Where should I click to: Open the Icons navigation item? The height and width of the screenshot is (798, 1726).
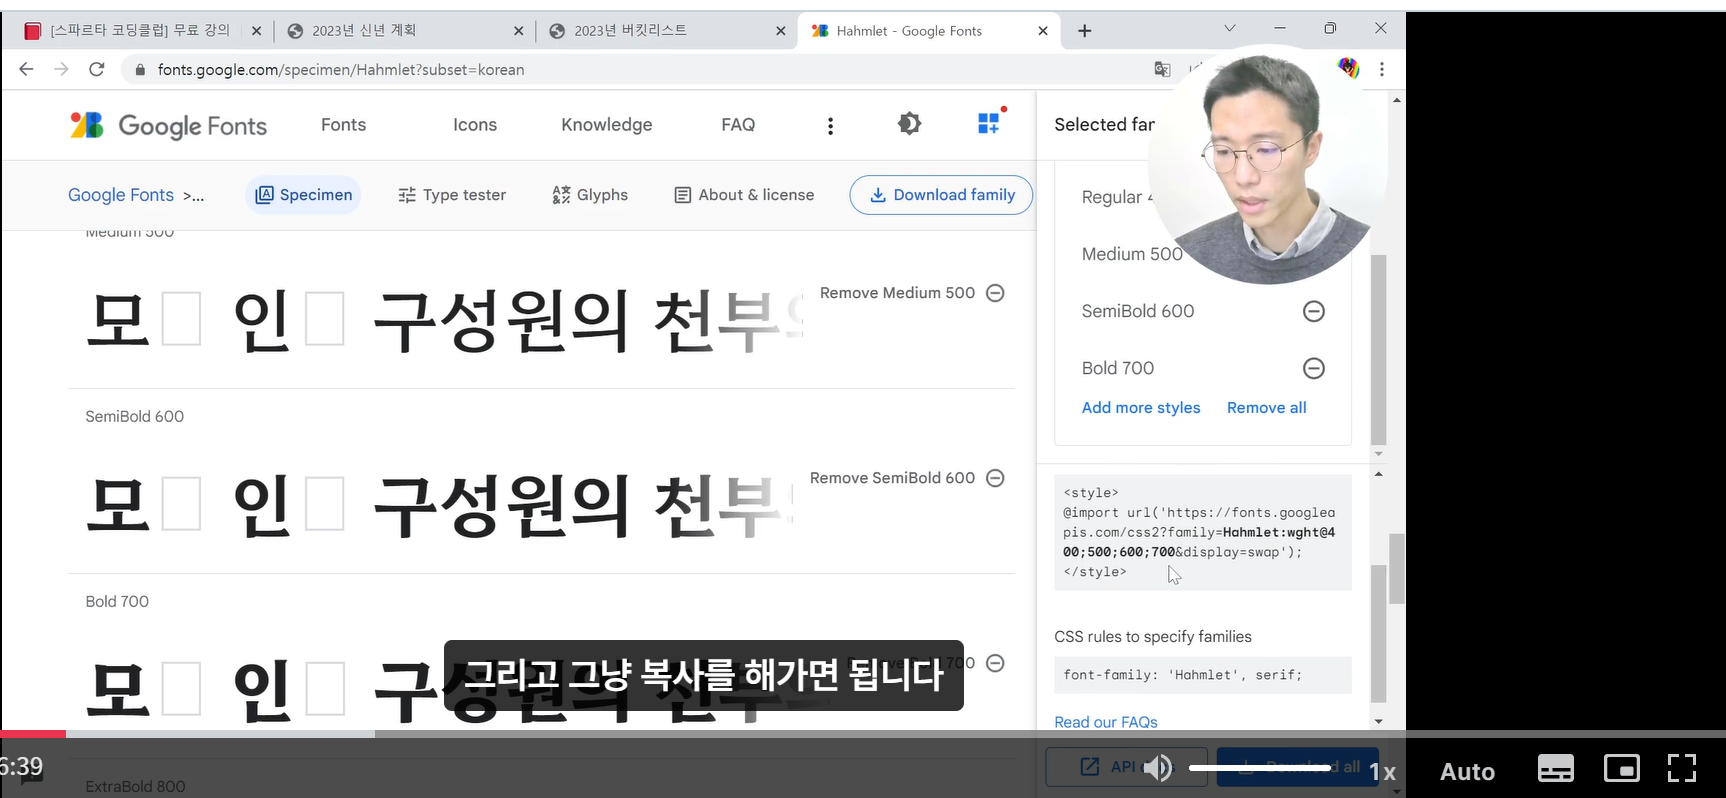click(475, 125)
